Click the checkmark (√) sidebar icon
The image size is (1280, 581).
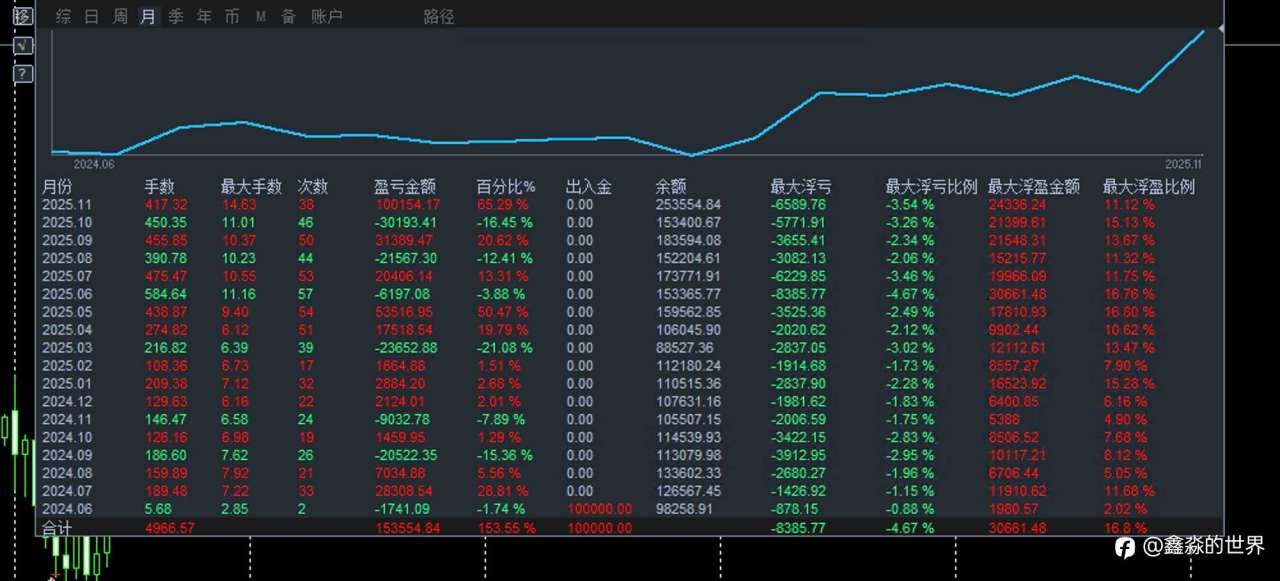coord(21,45)
